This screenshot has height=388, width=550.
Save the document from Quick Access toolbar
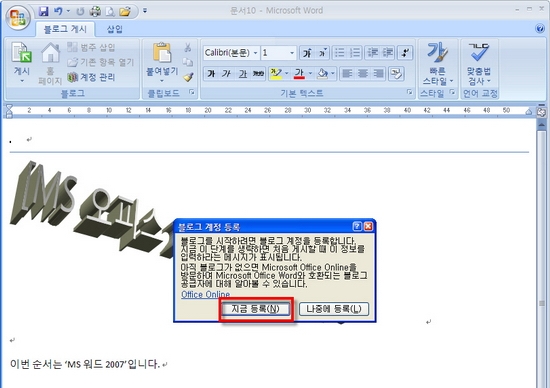[x=43, y=12]
